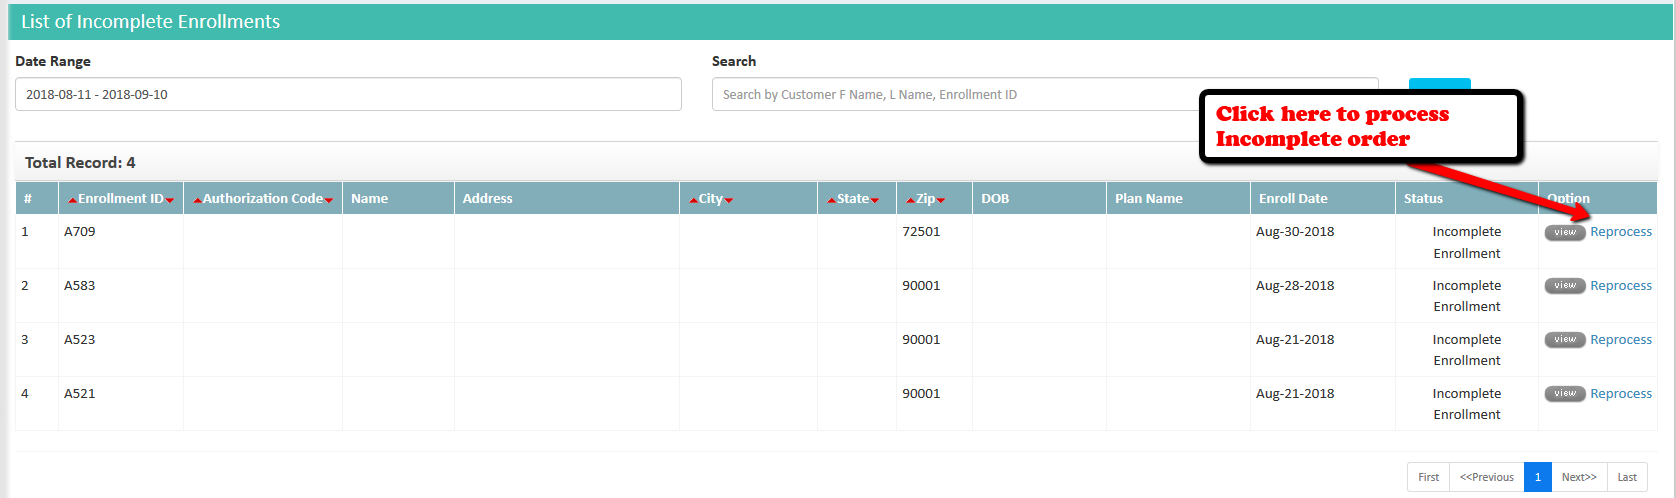Go to Next page in pagination
The image size is (1676, 498).
(x=1579, y=477)
